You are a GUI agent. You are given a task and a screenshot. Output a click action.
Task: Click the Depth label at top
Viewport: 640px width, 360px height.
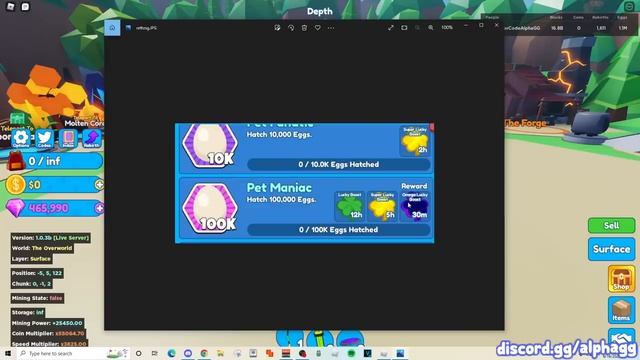point(320,11)
